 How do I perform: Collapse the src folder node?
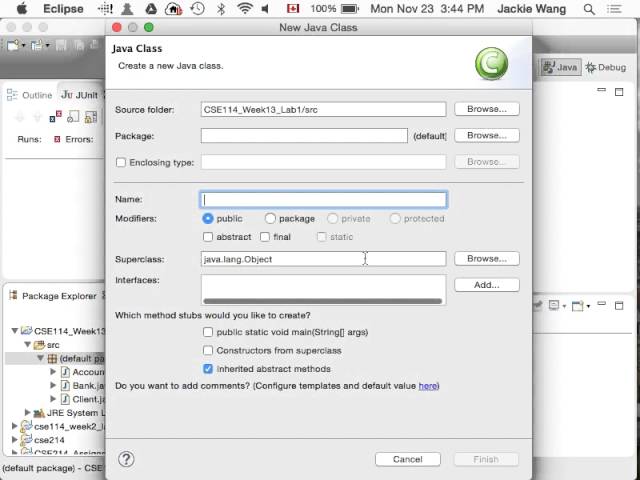click(28, 344)
